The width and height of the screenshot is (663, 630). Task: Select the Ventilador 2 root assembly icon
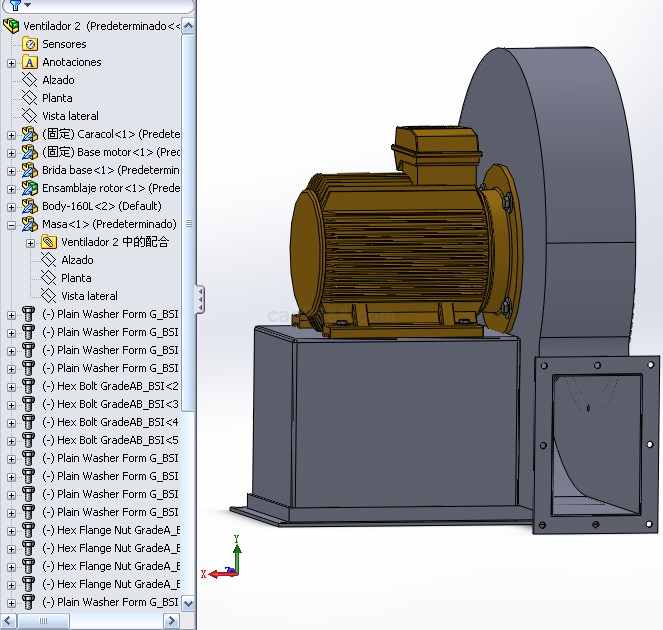[11, 26]
